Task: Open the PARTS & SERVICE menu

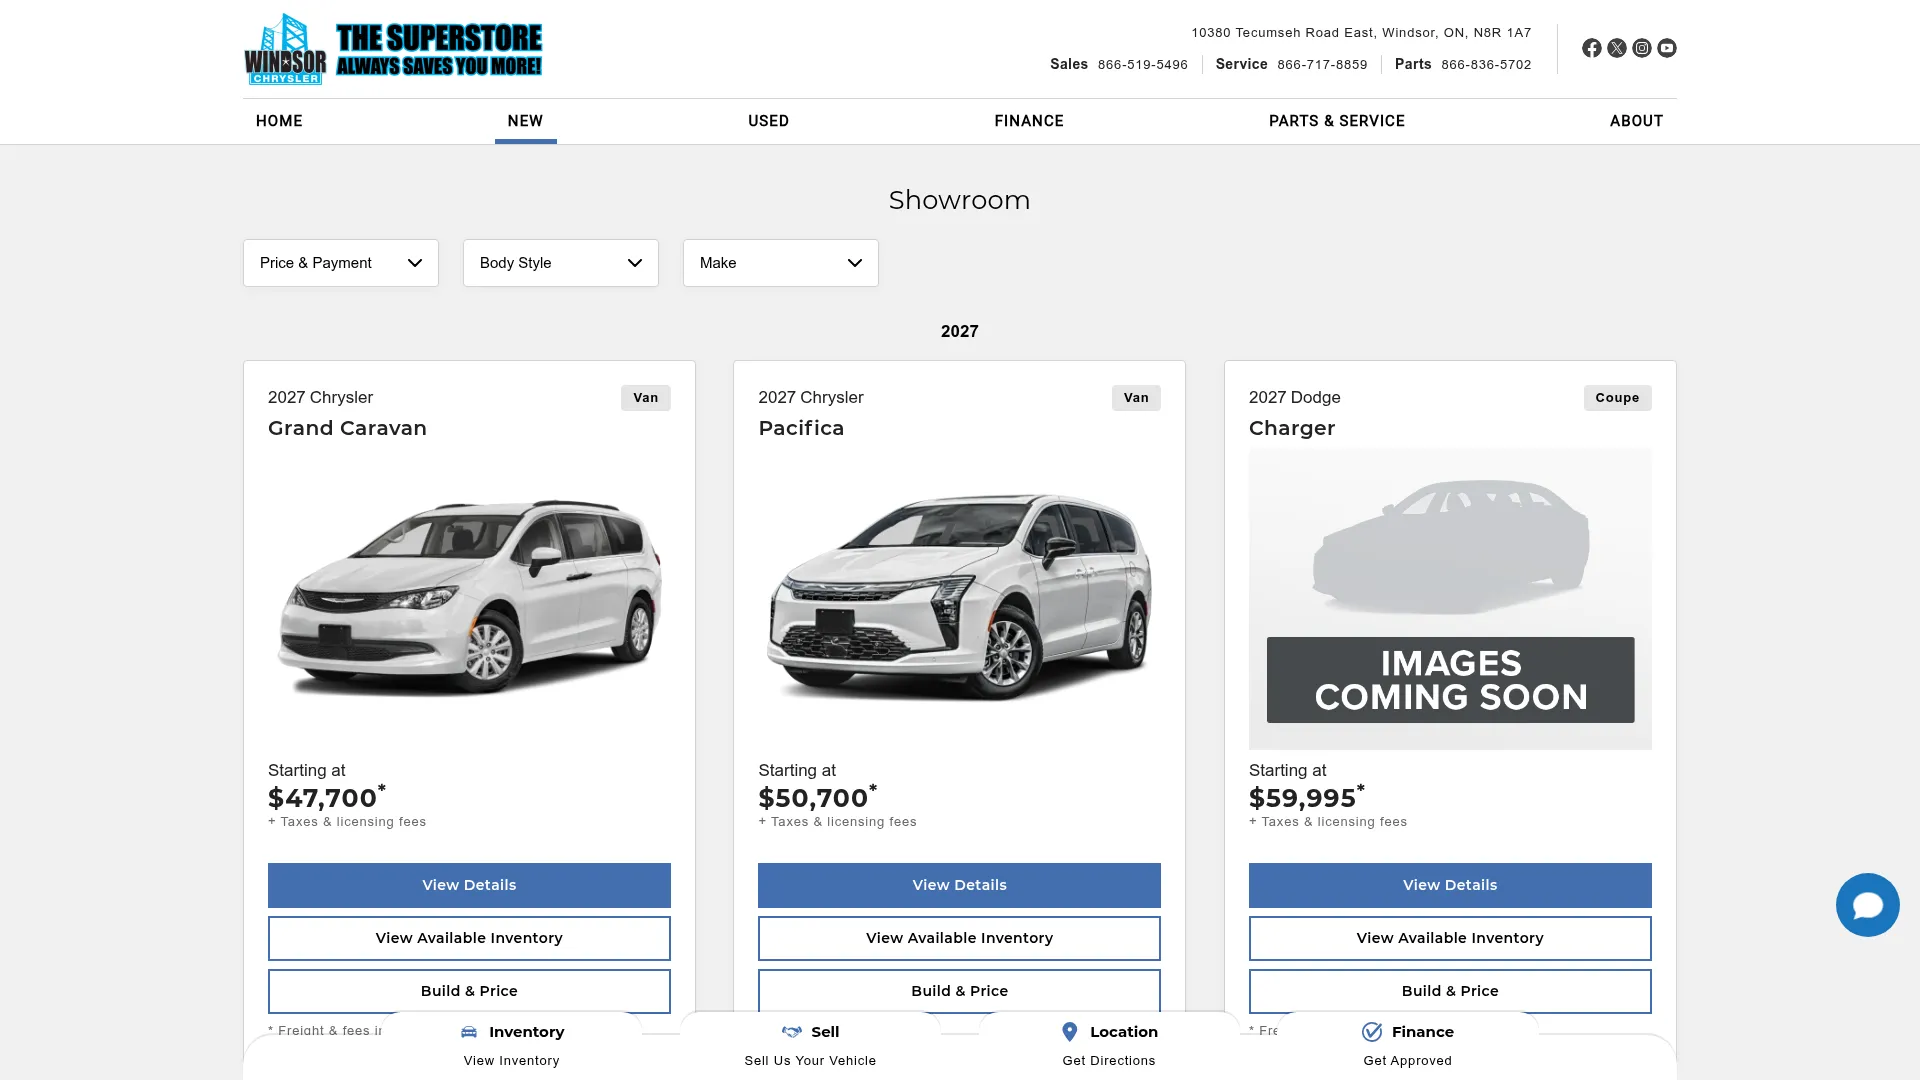Action: click(1337, 121)
